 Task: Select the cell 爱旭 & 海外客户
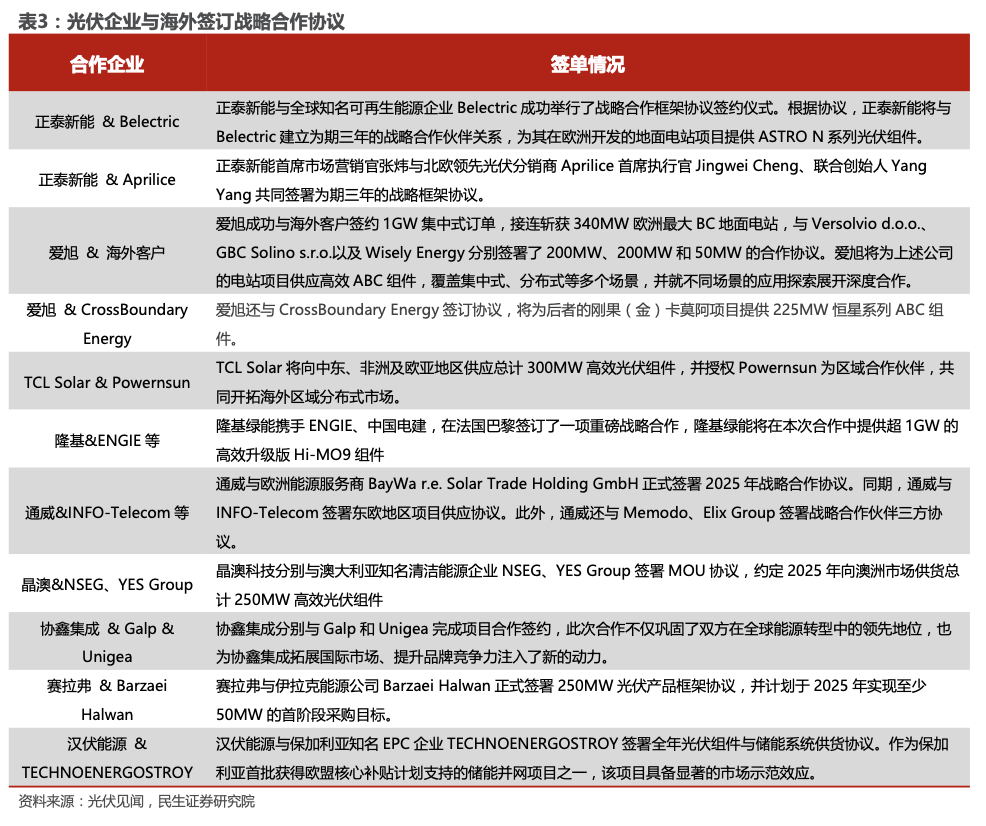107,253
